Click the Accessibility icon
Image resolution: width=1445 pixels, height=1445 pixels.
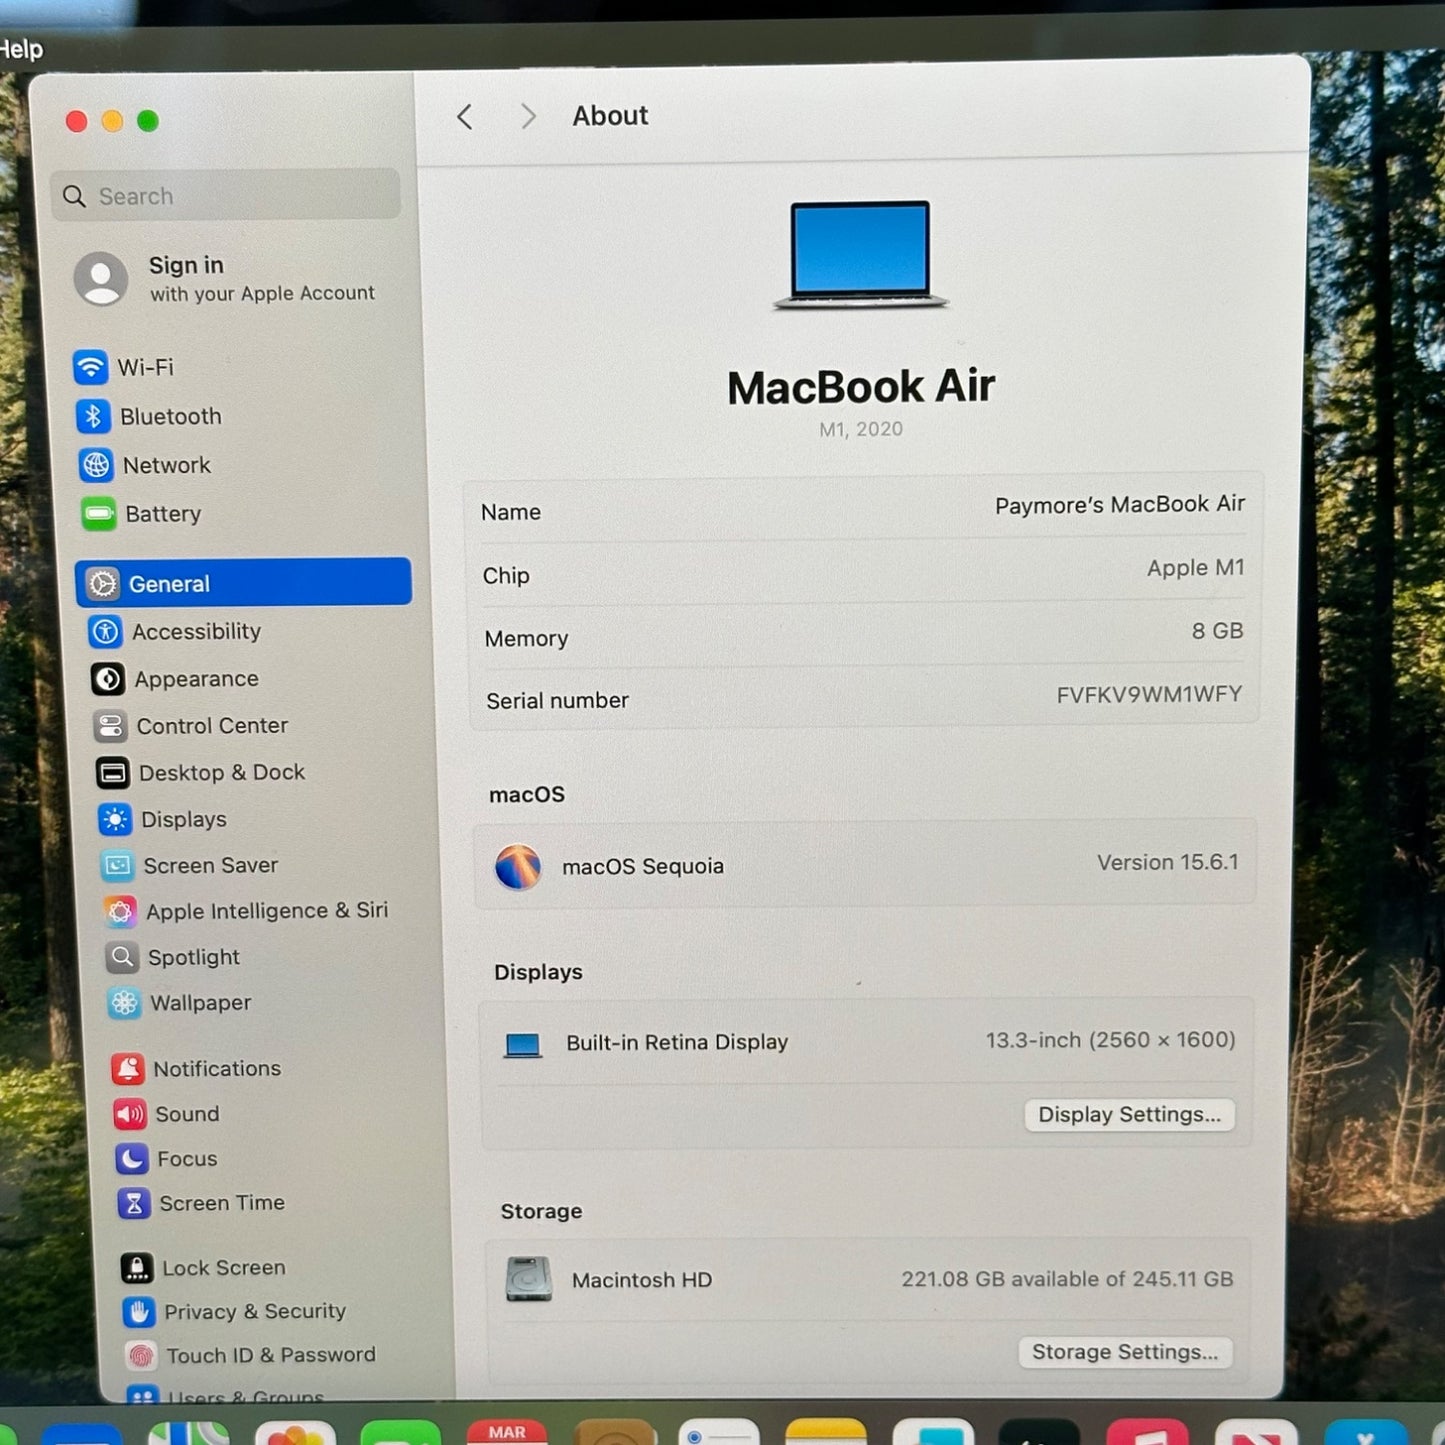(x=105, y=632)
